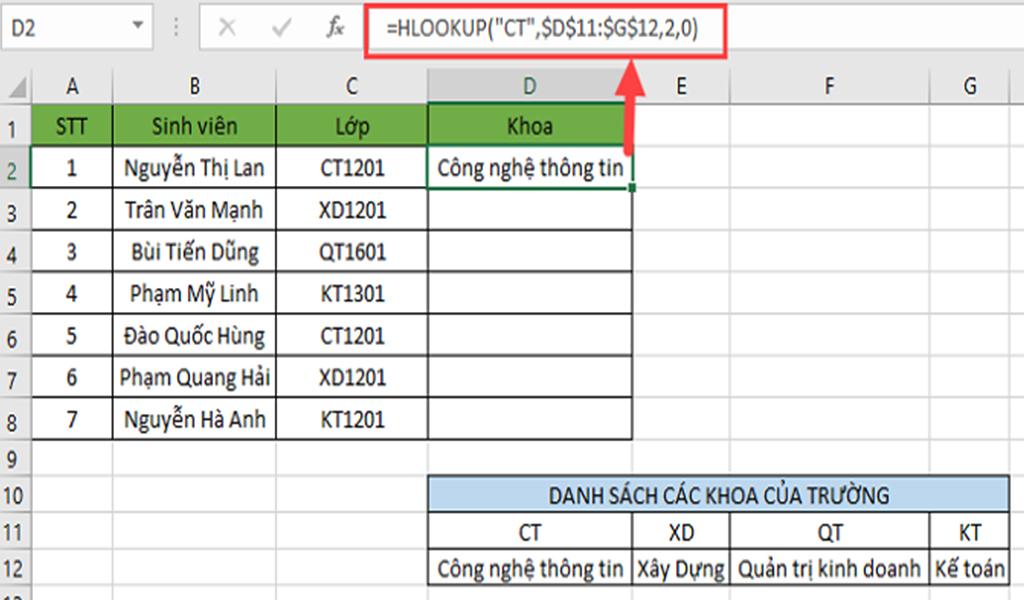Select cell with Trần Văn Mạnh
Image resolution: width=1024 pixels, height=600 pixels.
pyautogui.click(x=195, y=210)
